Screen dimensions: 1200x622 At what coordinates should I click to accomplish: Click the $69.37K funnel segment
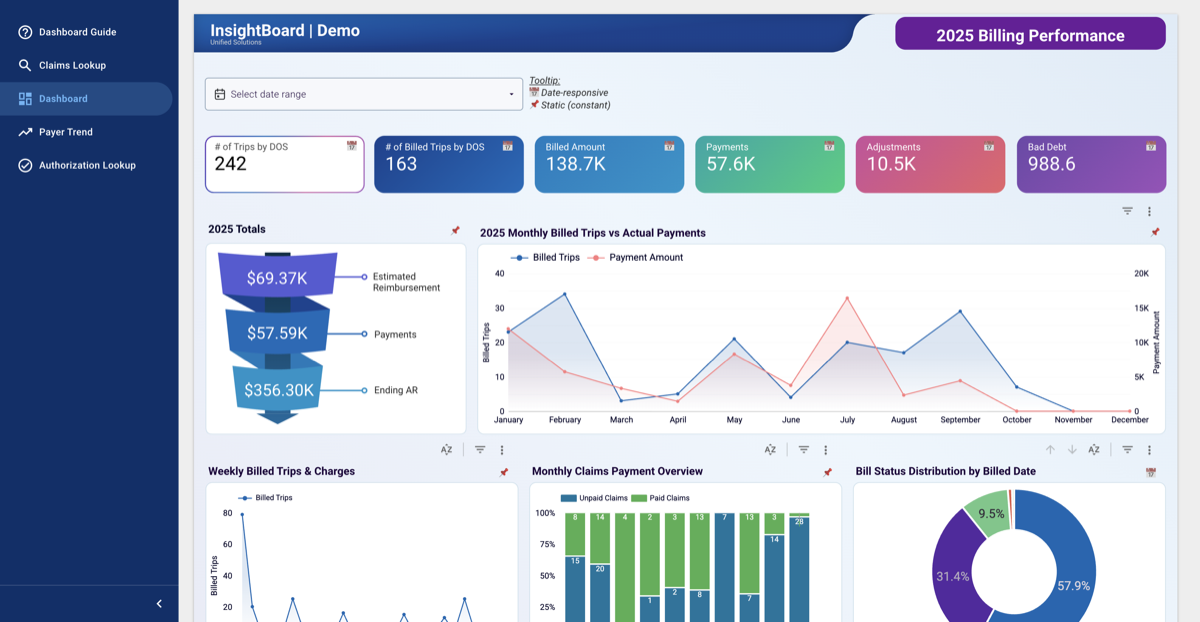pos(277,278)
